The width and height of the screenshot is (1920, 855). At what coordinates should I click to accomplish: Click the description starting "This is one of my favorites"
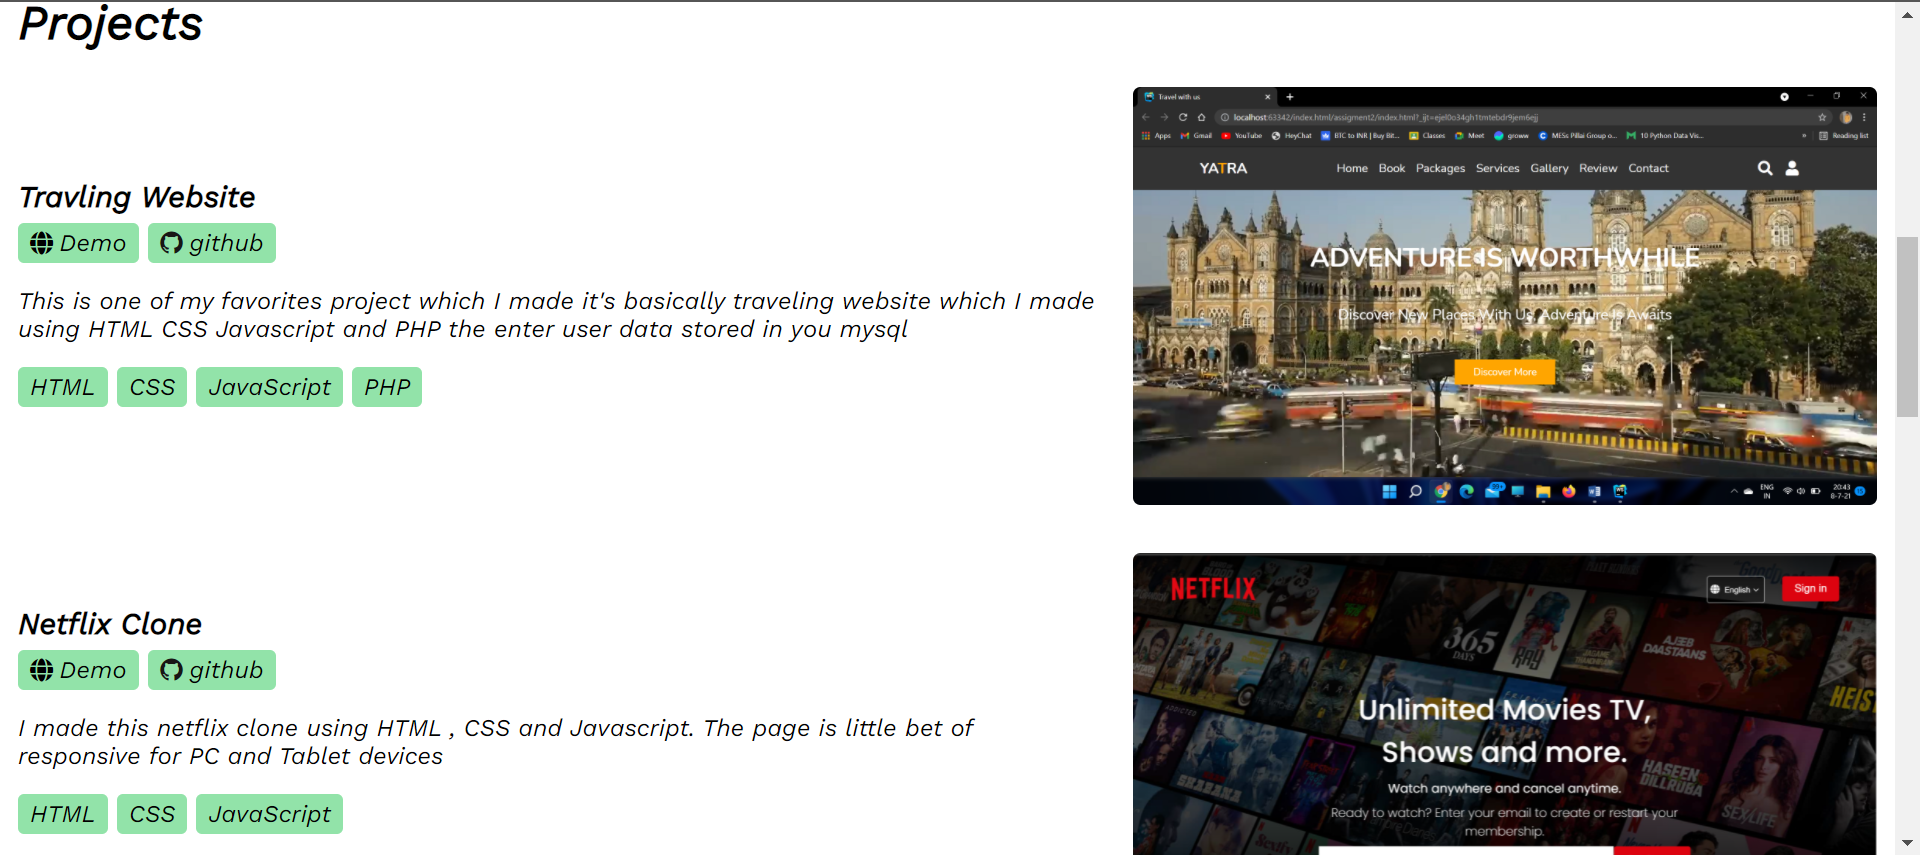tap(556, 315)
